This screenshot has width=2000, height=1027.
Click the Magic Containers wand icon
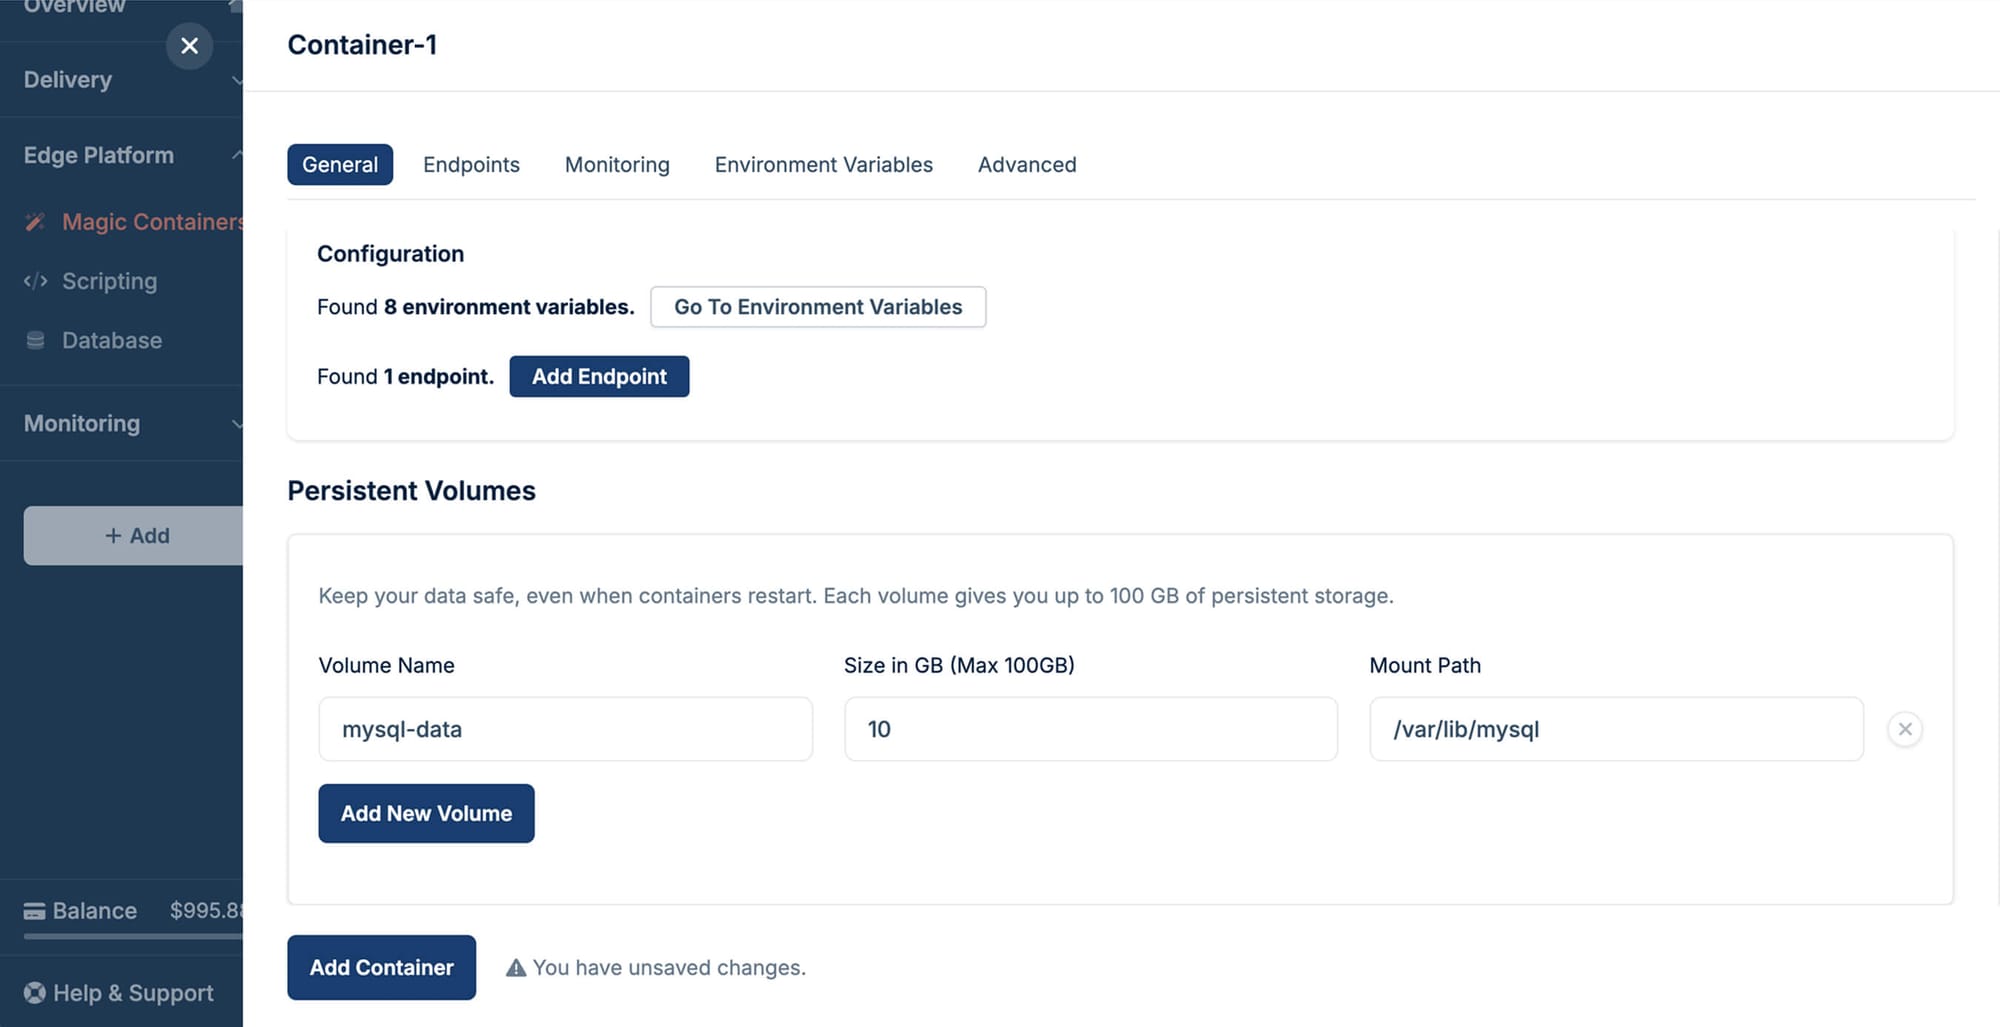pos(35,222)
